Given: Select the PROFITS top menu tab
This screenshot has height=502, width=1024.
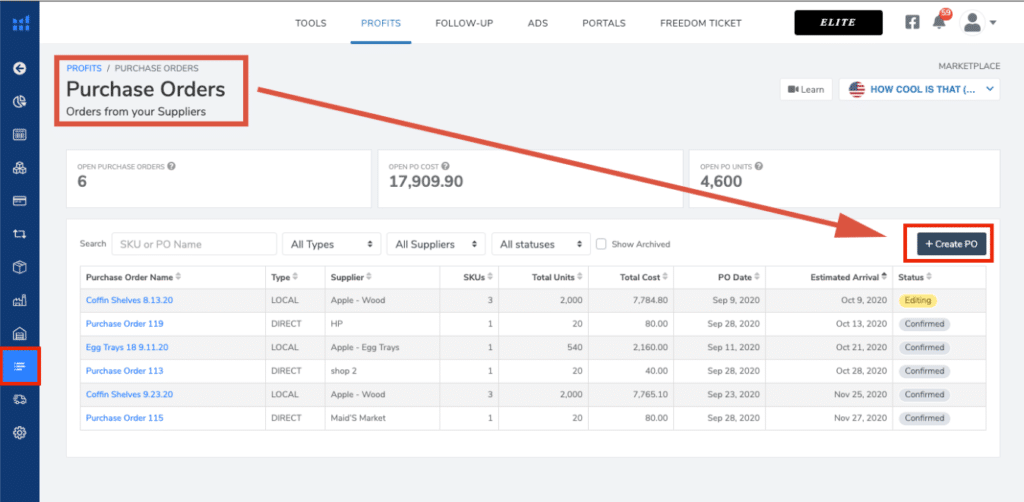Looking at the screenshot, I should [x=381, y=24].
